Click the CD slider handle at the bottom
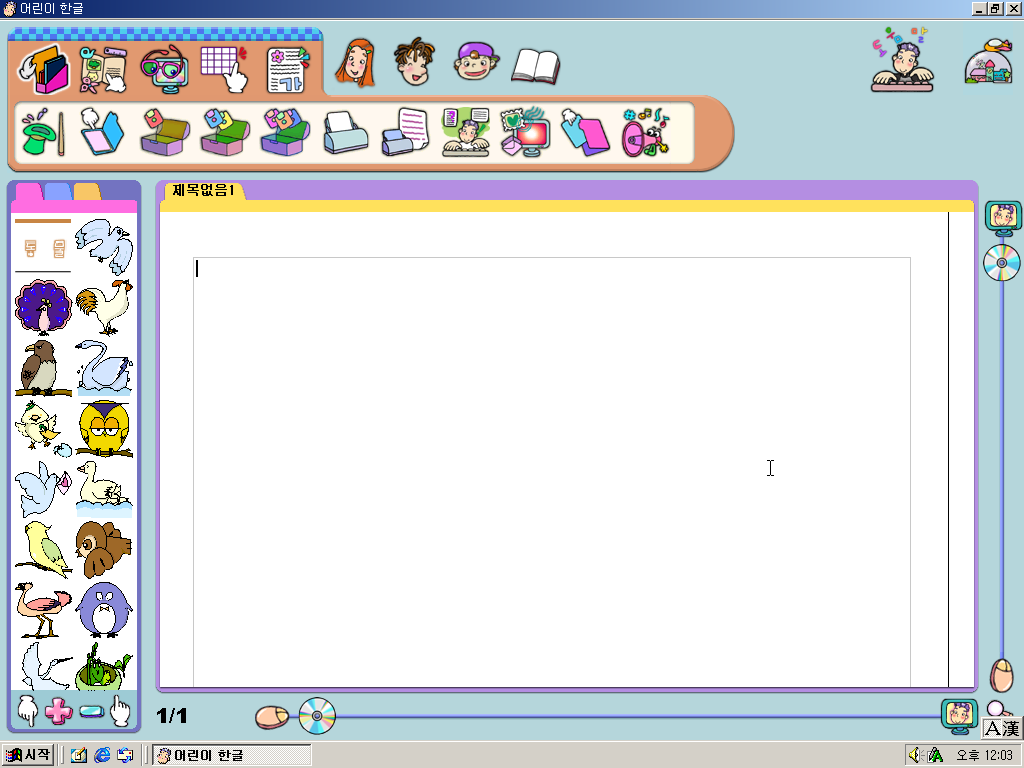 point(317,716)
